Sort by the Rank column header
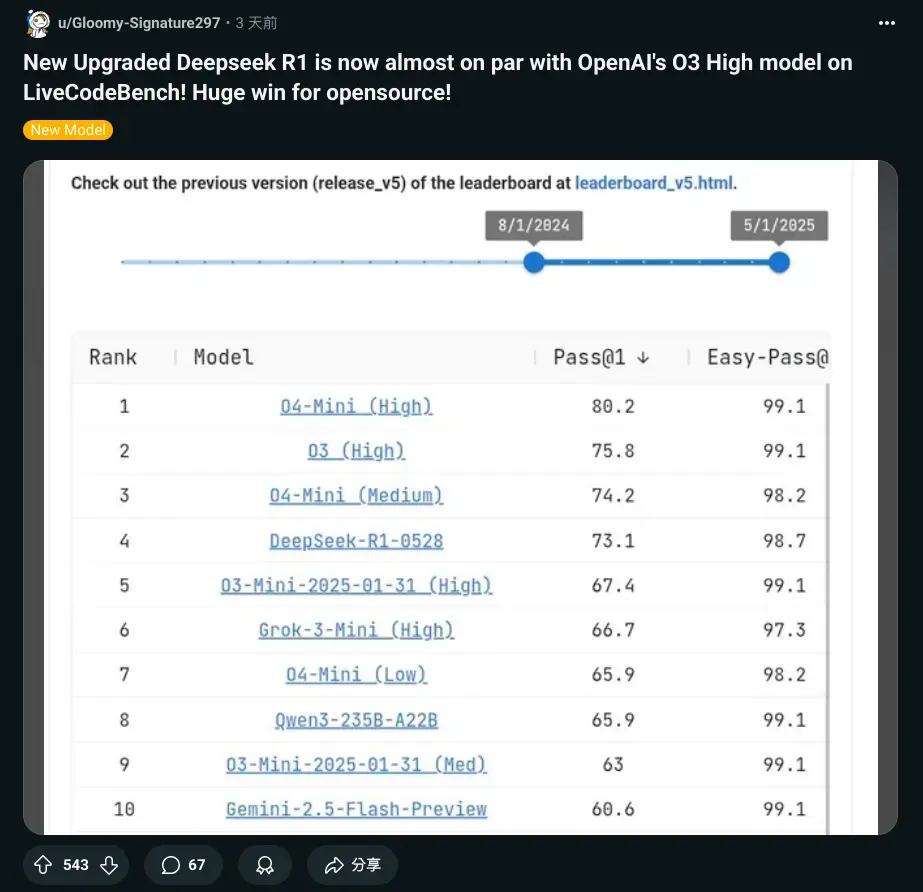The image size is (923, 892). [x=113, y=357]
